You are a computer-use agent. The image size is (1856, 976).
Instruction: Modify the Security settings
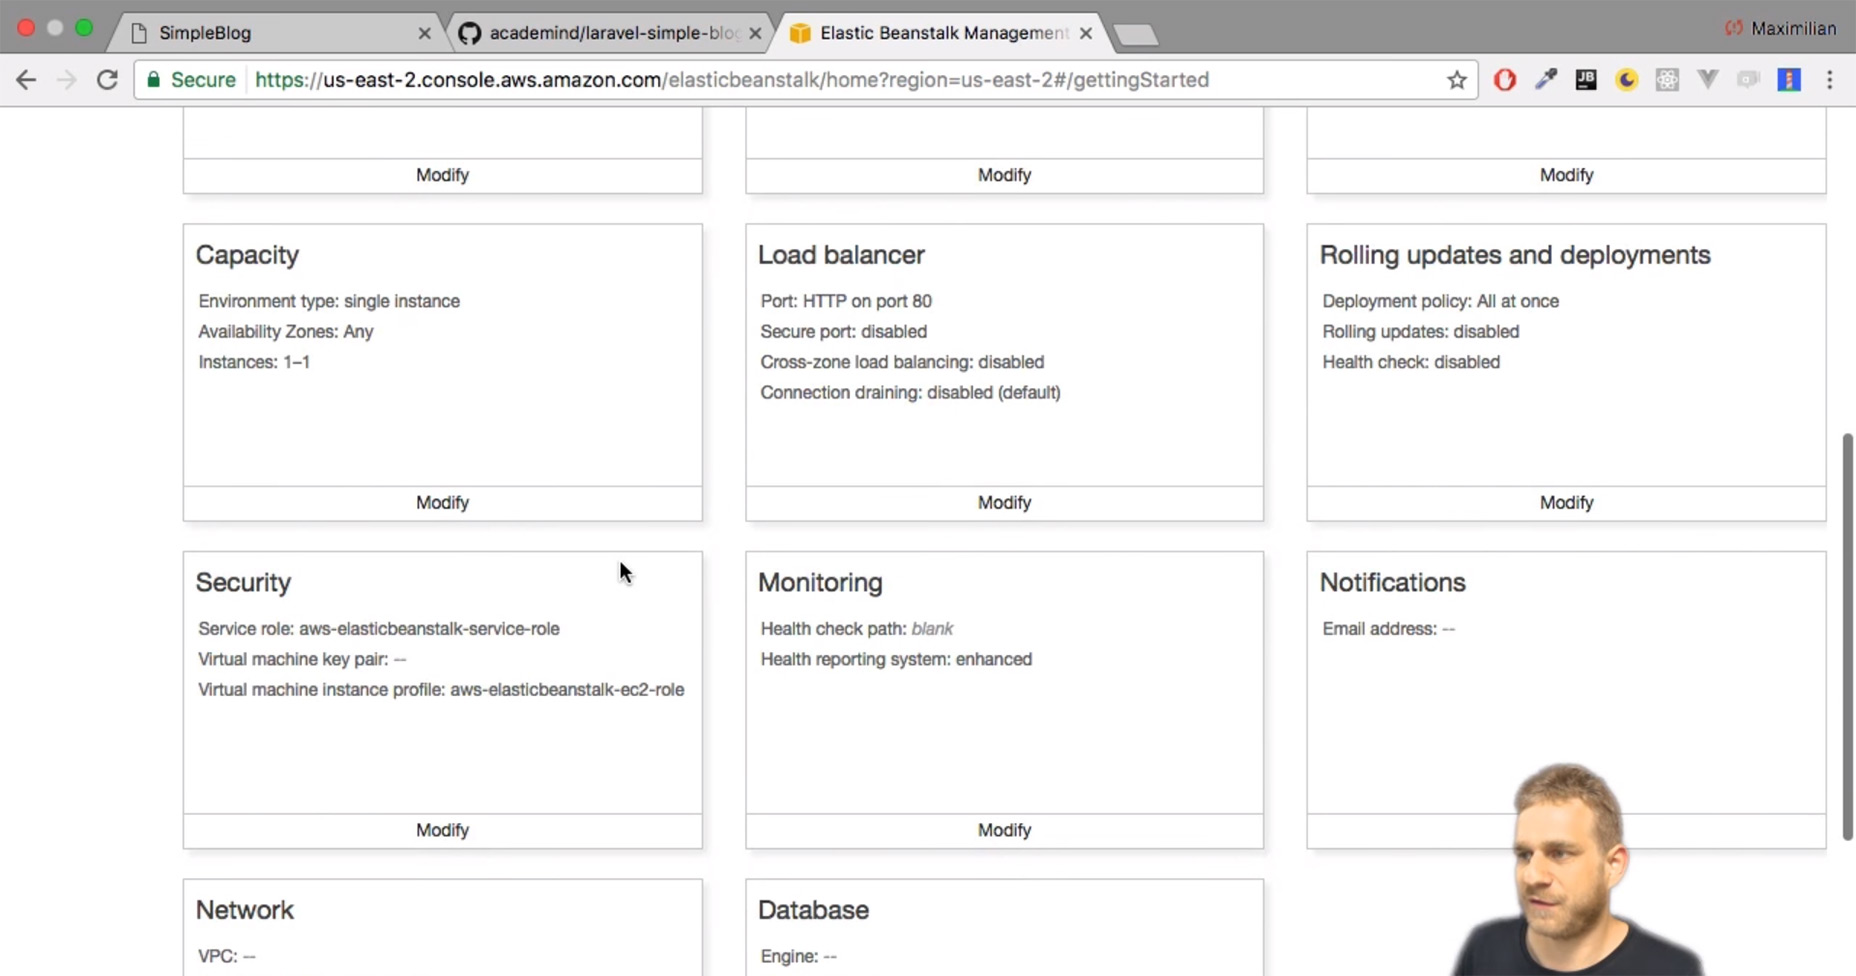coord(442,831)
